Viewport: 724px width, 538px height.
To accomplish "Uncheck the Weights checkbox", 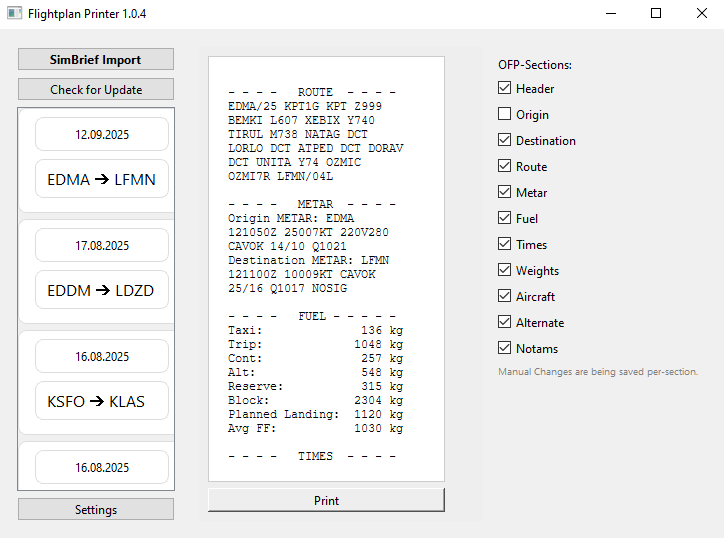I will pyautogui.click(x=505, y=270).
